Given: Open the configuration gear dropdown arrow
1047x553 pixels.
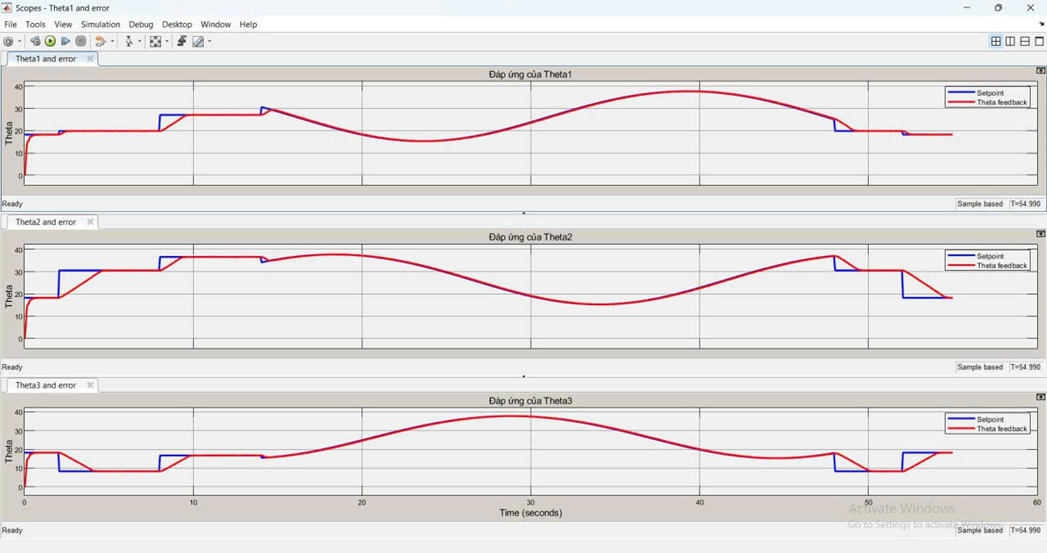Looking at the screenshot, I should (x=19, y=42).
